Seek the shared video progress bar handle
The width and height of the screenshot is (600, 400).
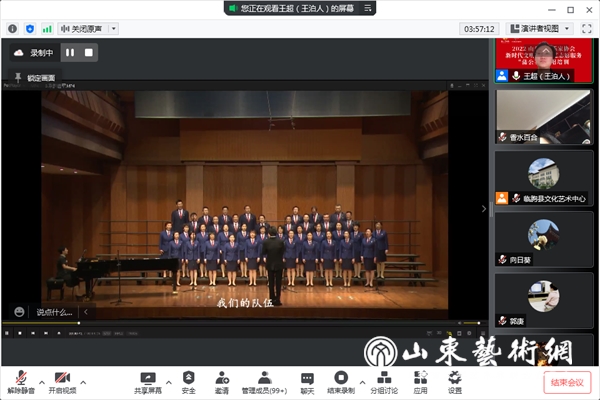coord(78,323)
